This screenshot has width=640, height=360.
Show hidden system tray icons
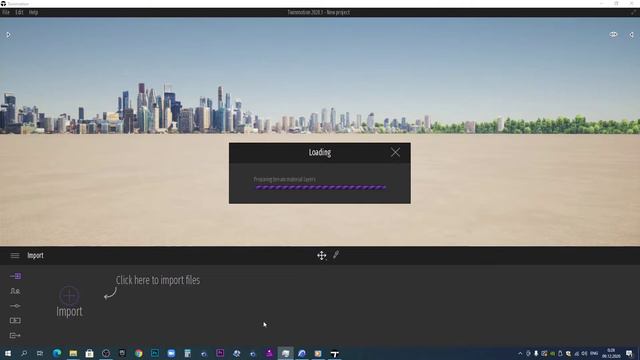[x=520, y=353]
